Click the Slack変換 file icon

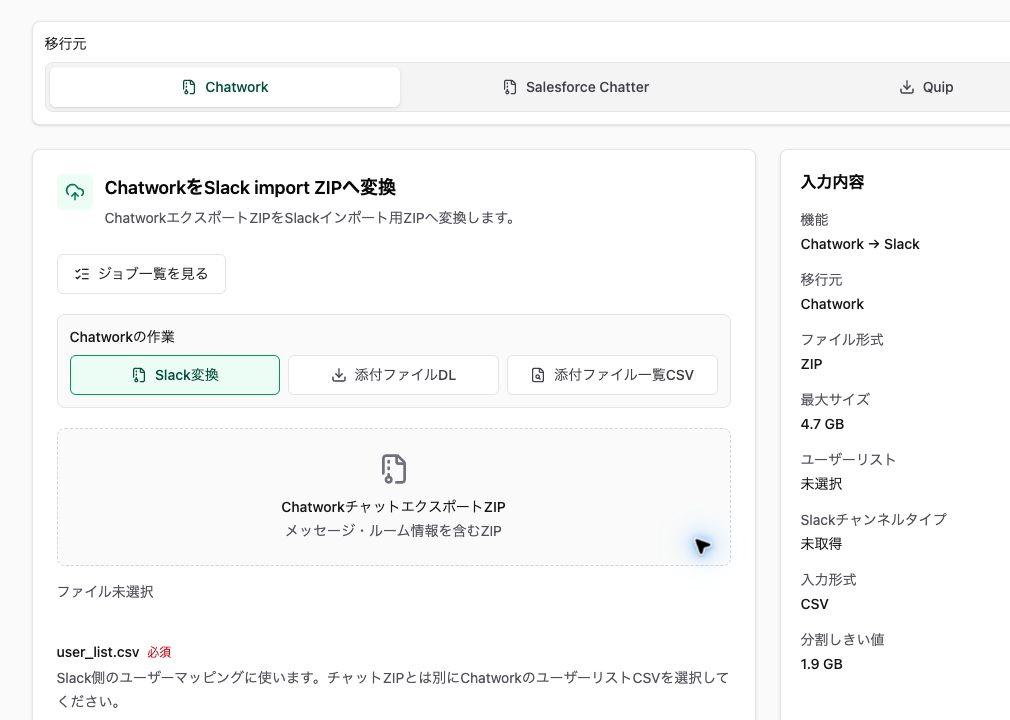pos(138,375)
